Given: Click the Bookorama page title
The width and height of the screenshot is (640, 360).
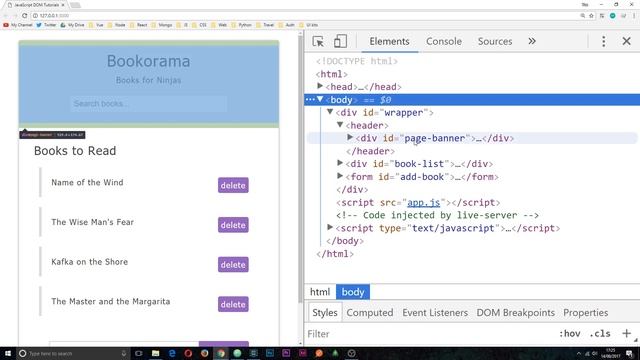Looking at the screenshot, I should [149, 61].
